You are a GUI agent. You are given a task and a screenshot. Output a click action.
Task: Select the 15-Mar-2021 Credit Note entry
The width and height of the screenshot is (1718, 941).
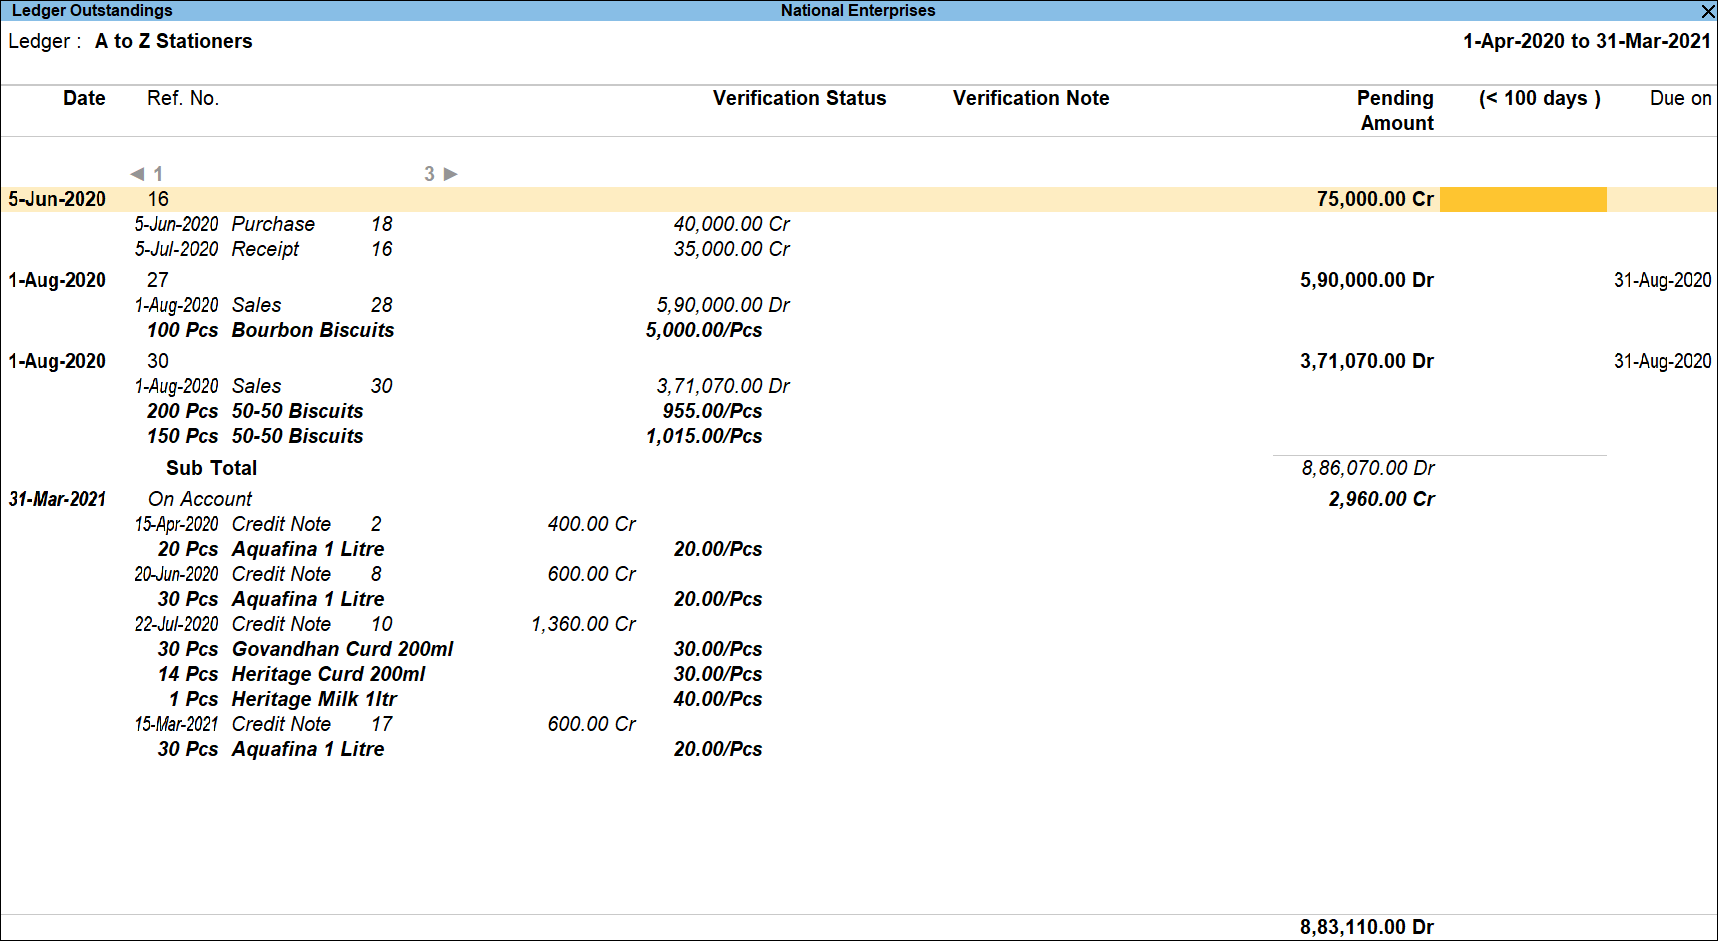coord(281,723)
